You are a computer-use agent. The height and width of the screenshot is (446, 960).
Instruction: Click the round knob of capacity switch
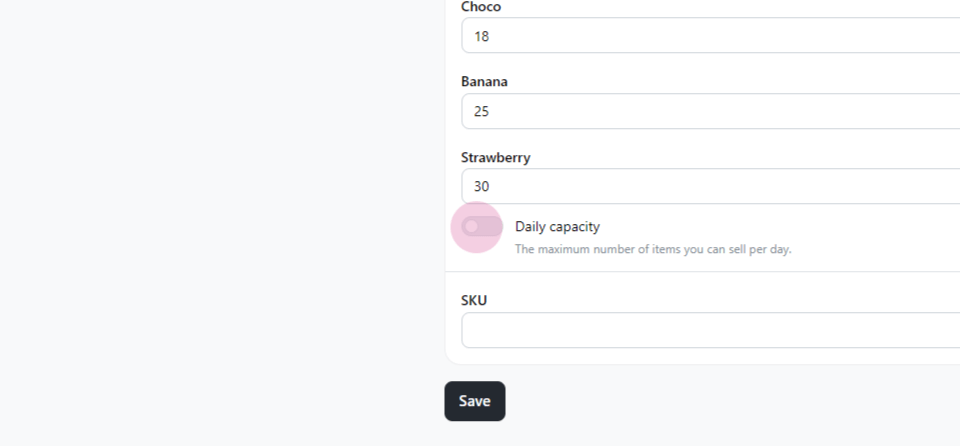[x=471, y=227]
